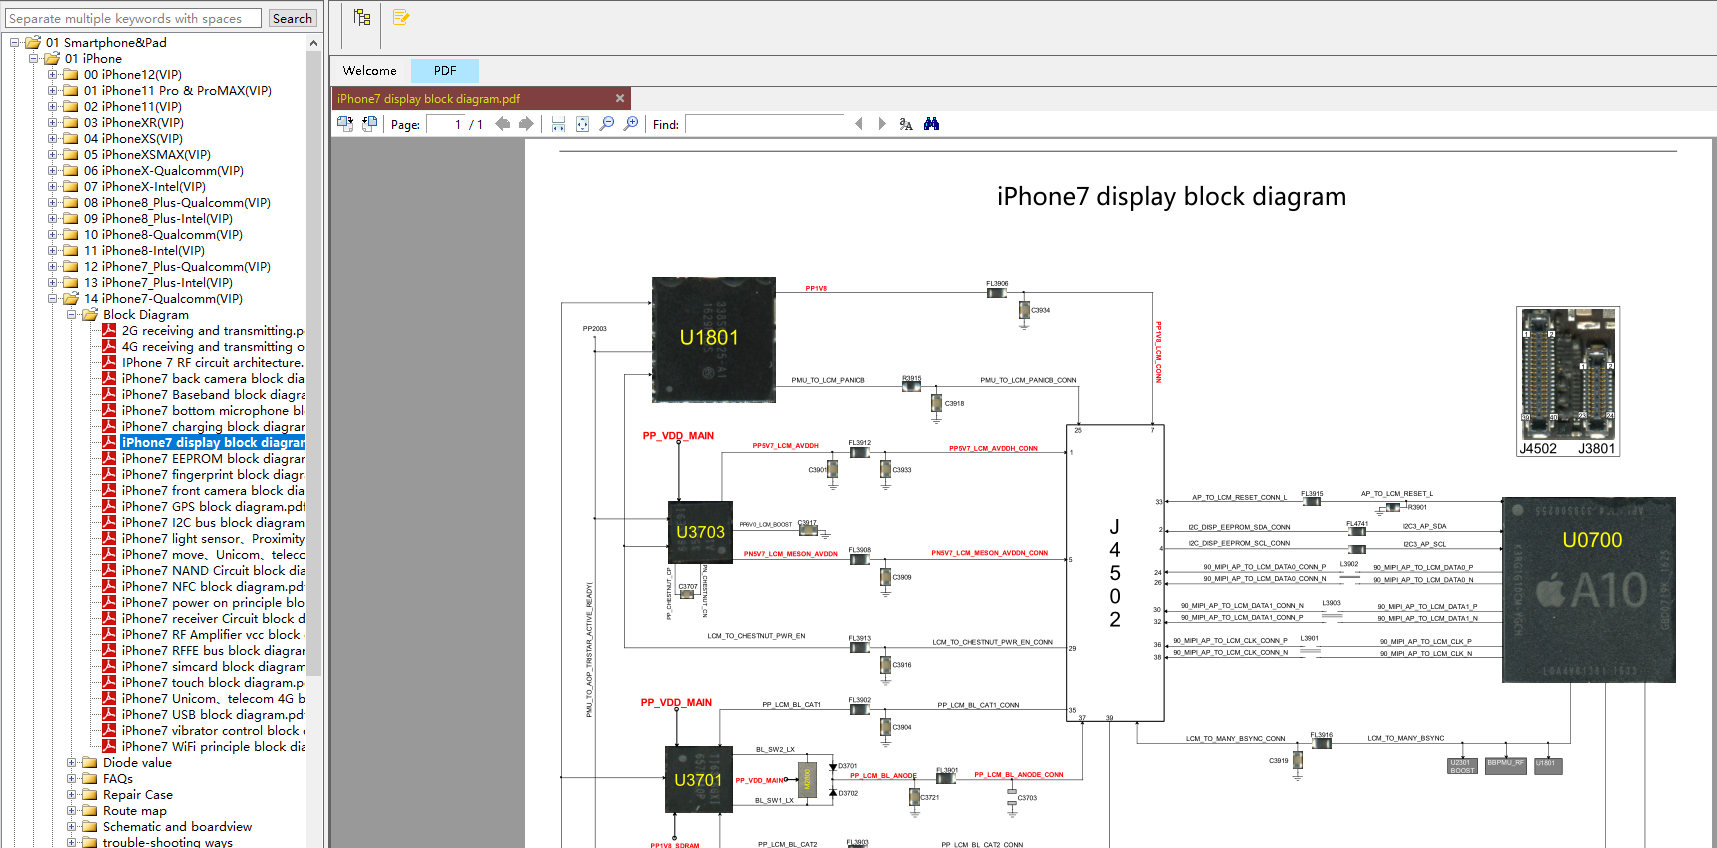The image size is (1717, 848).
Task: Open iPhone7 I2C bus block diagram
Action: [213, 523]
